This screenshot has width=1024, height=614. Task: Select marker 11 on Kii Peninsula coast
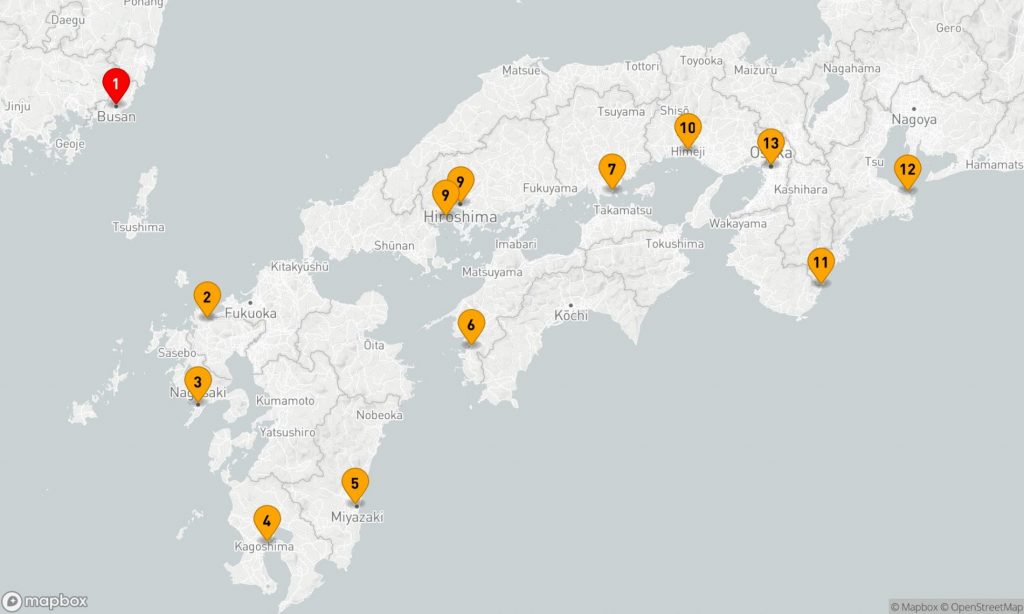pyautogui.click(x=820, y=265)
